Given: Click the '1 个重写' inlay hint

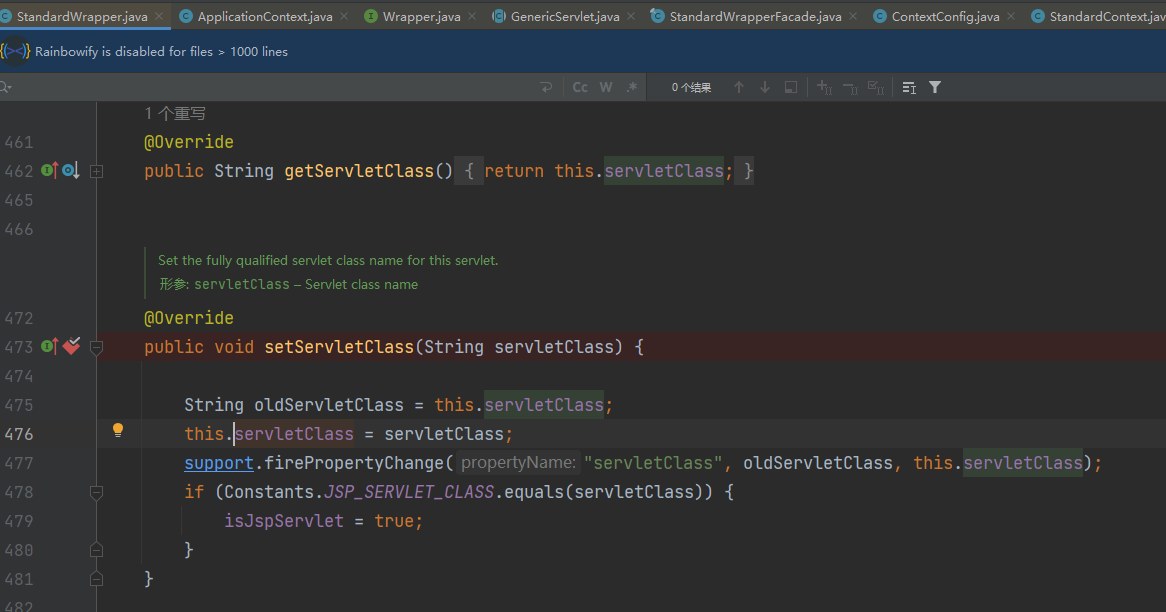Looking at the screenshot, I should [175, 113].
